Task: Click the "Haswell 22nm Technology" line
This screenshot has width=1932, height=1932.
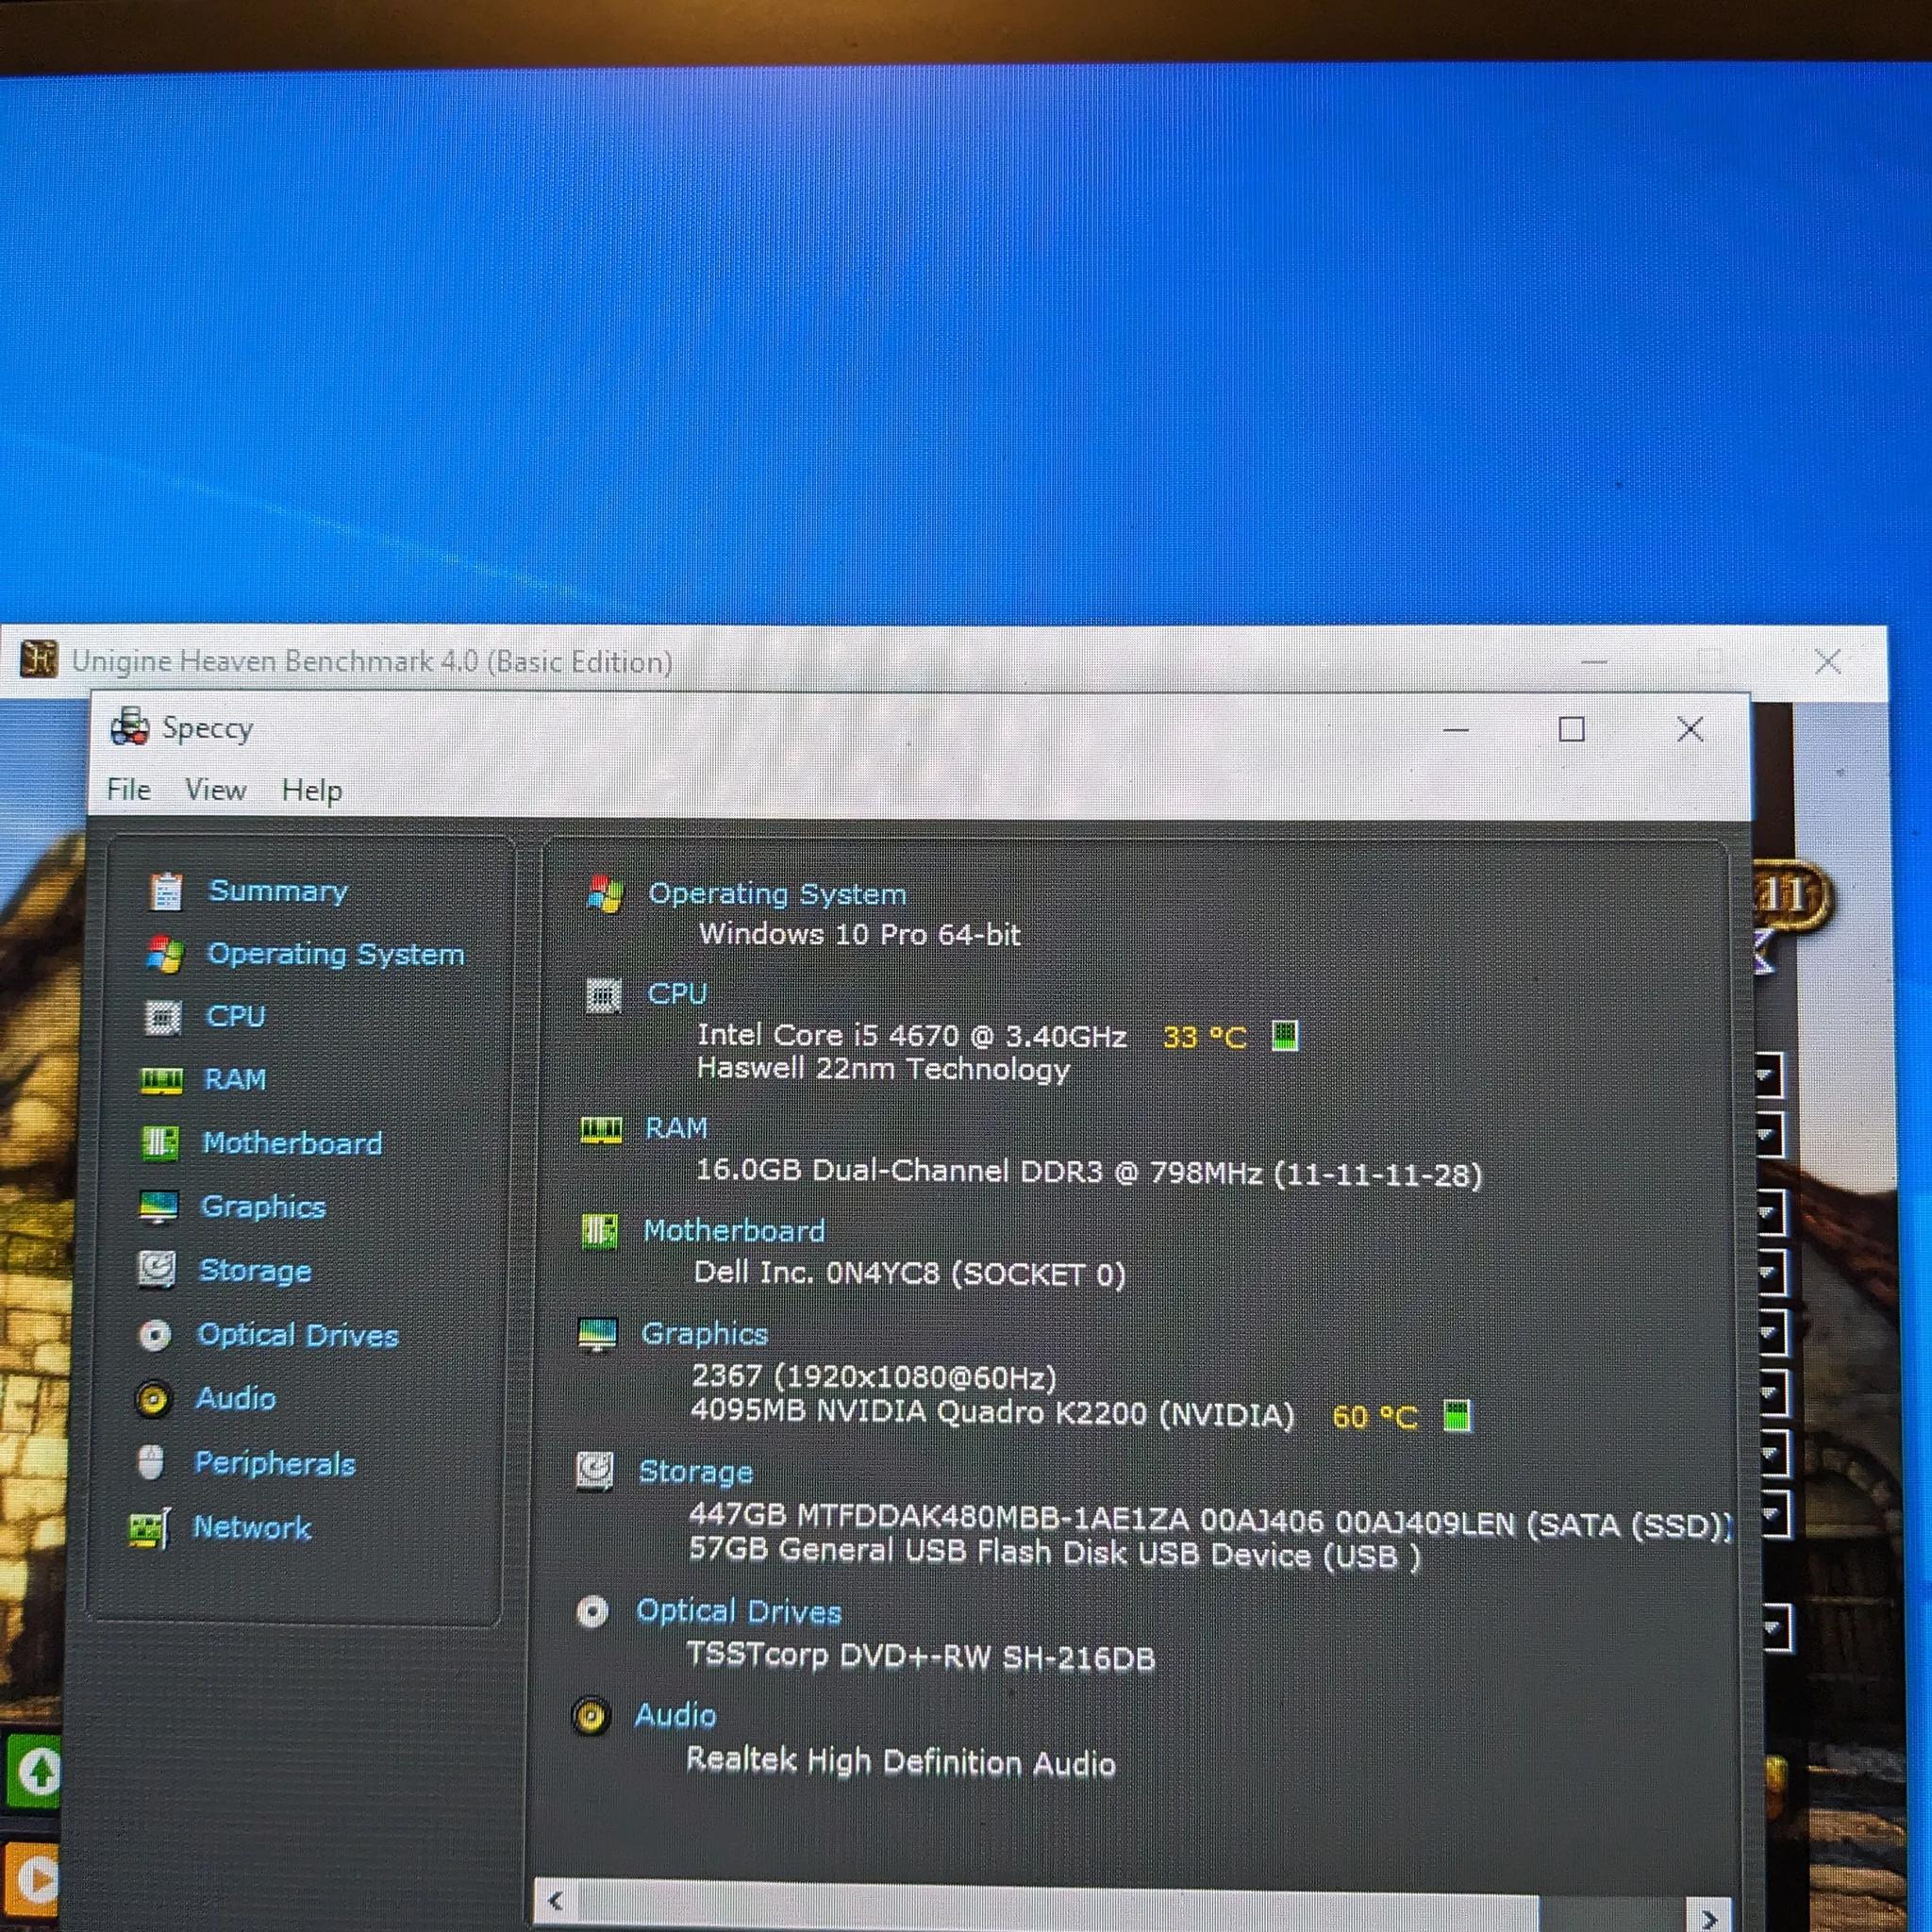Action: (883, 1069)
